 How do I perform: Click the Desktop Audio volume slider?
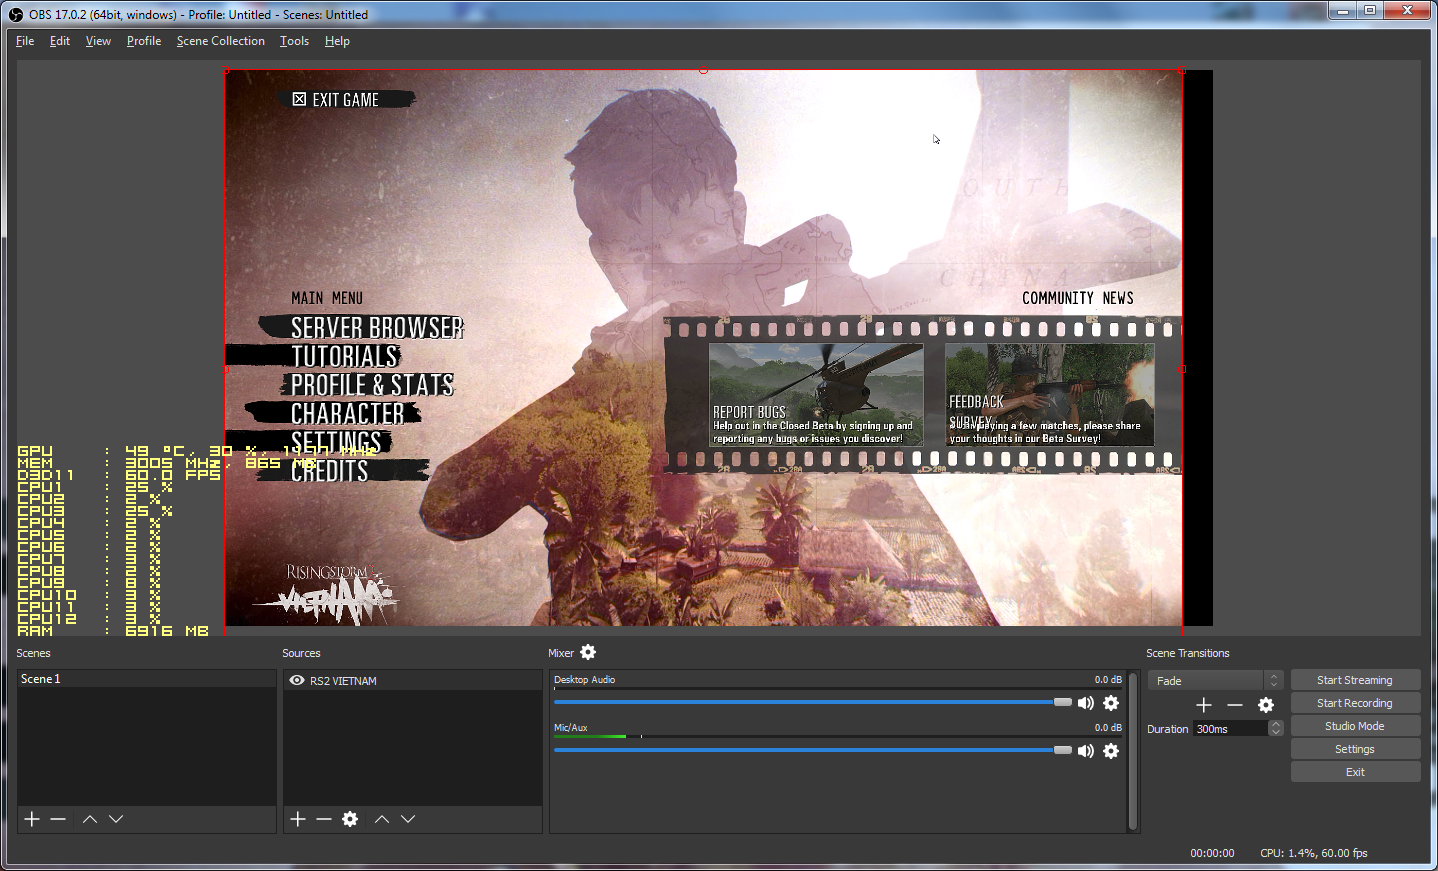(813, 702)
